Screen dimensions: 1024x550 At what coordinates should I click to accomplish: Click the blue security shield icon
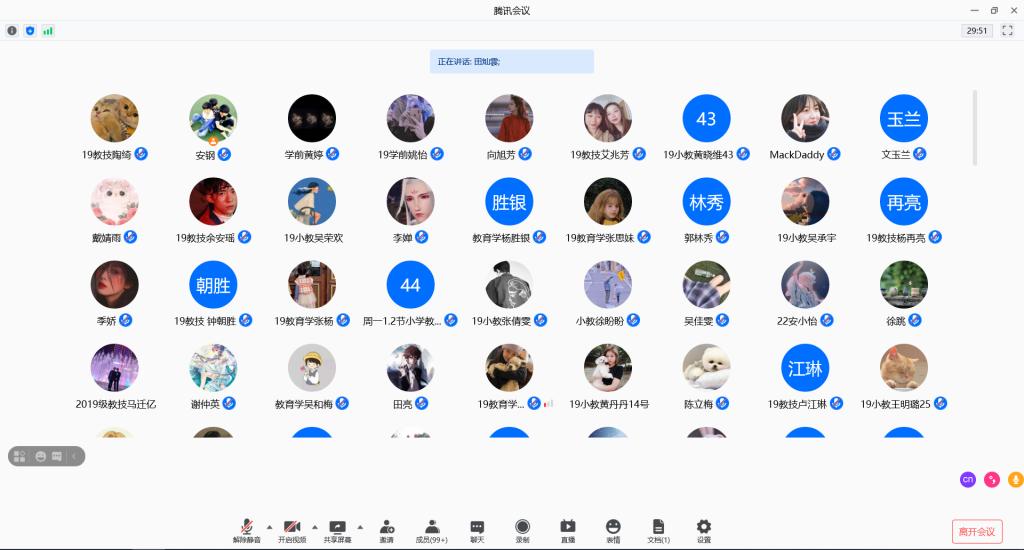pos(30,31)
